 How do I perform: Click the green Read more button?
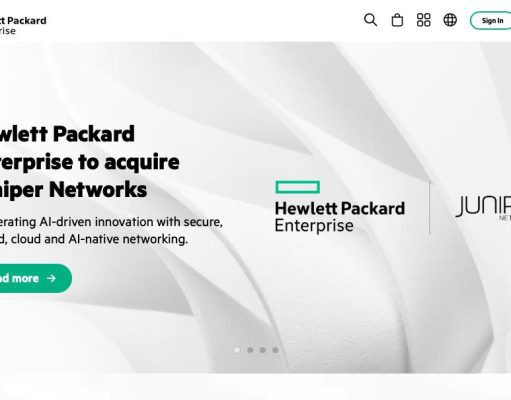35,278
